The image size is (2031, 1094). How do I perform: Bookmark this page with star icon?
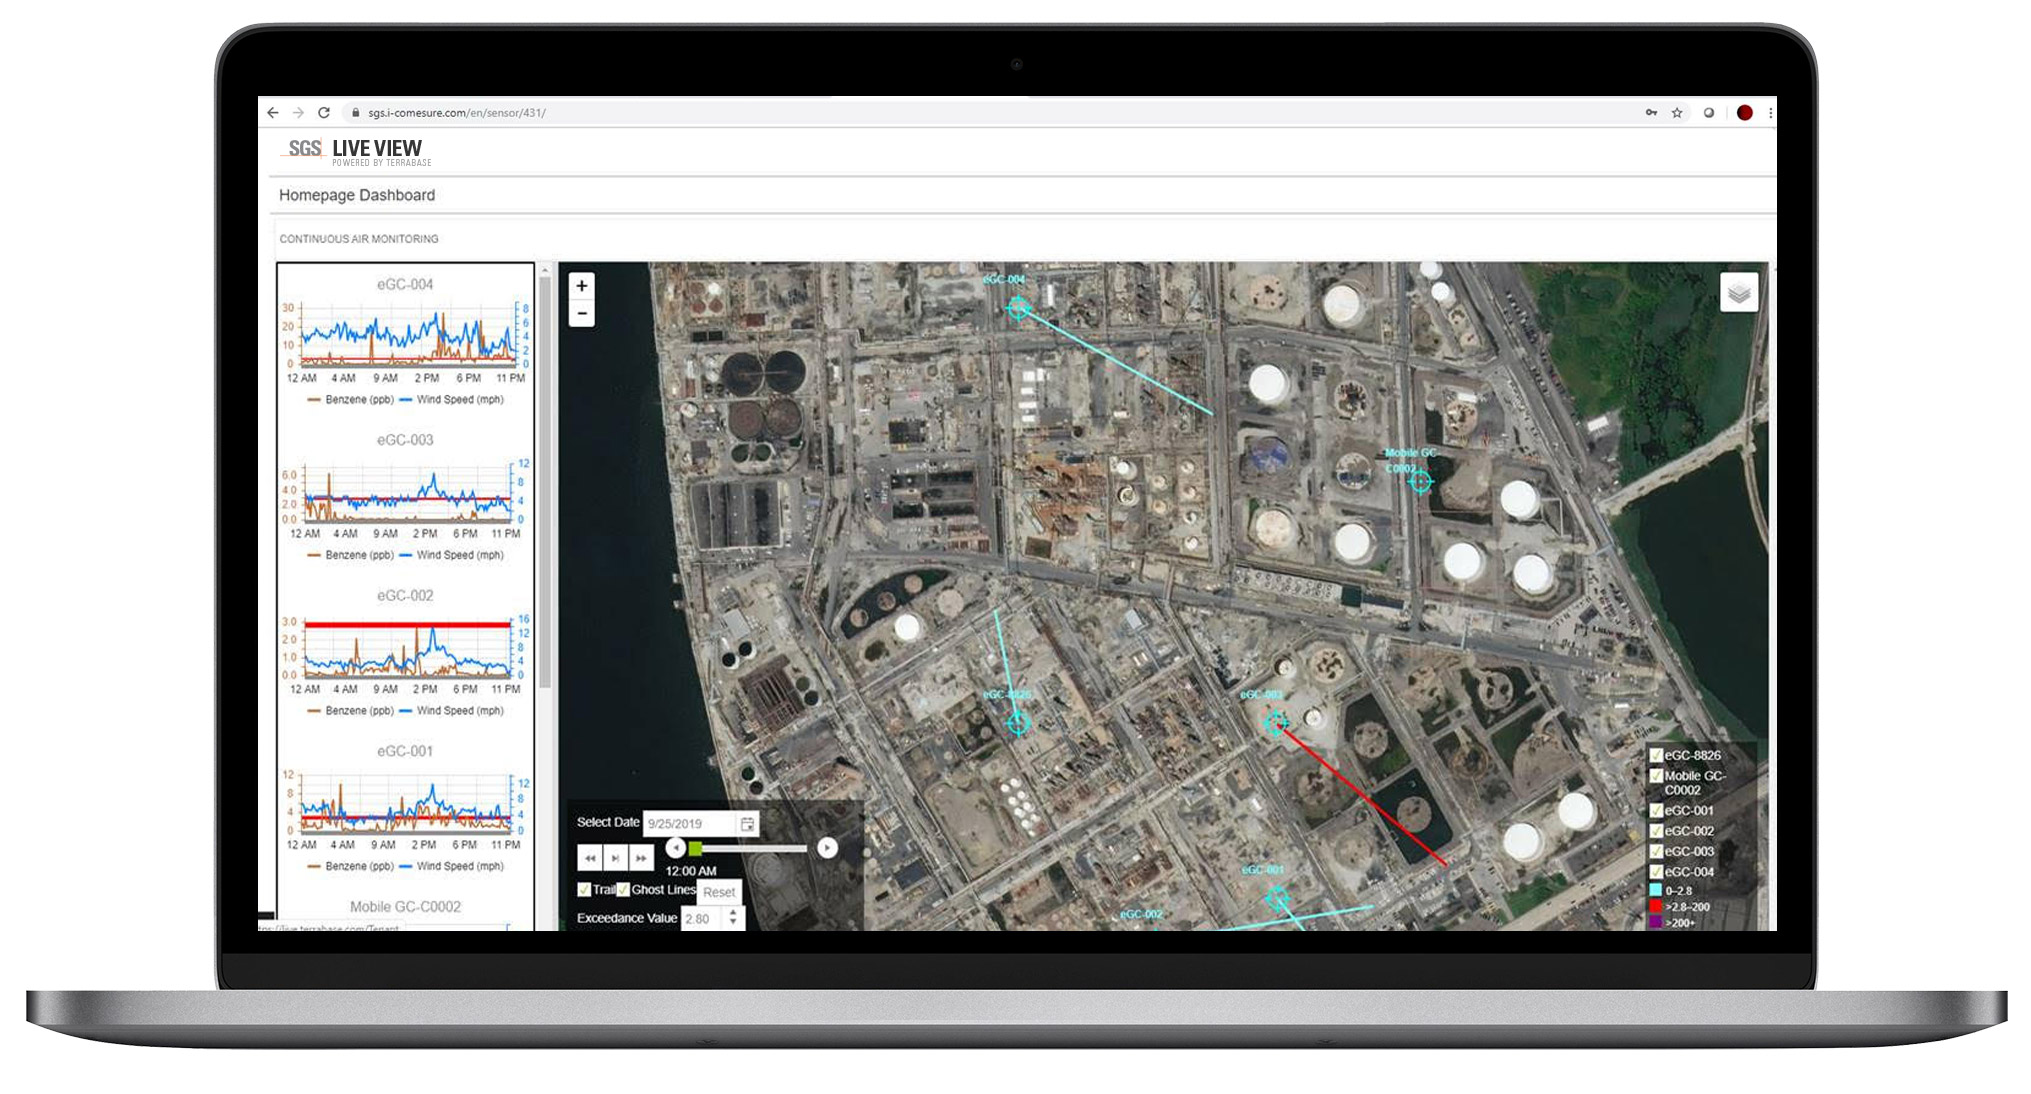[x=1677, y=113]
